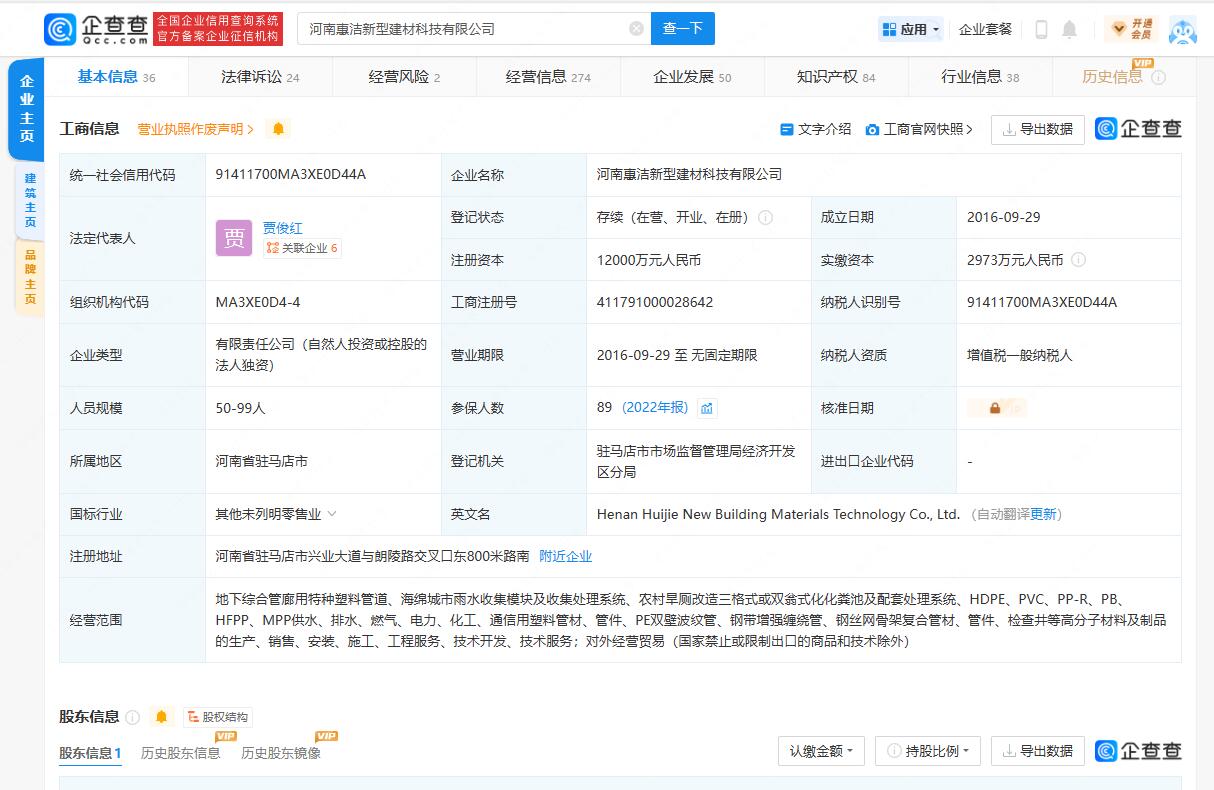Clear the search box text
The width and height of the screenshot is (1214, 790).
click(636, 29)
